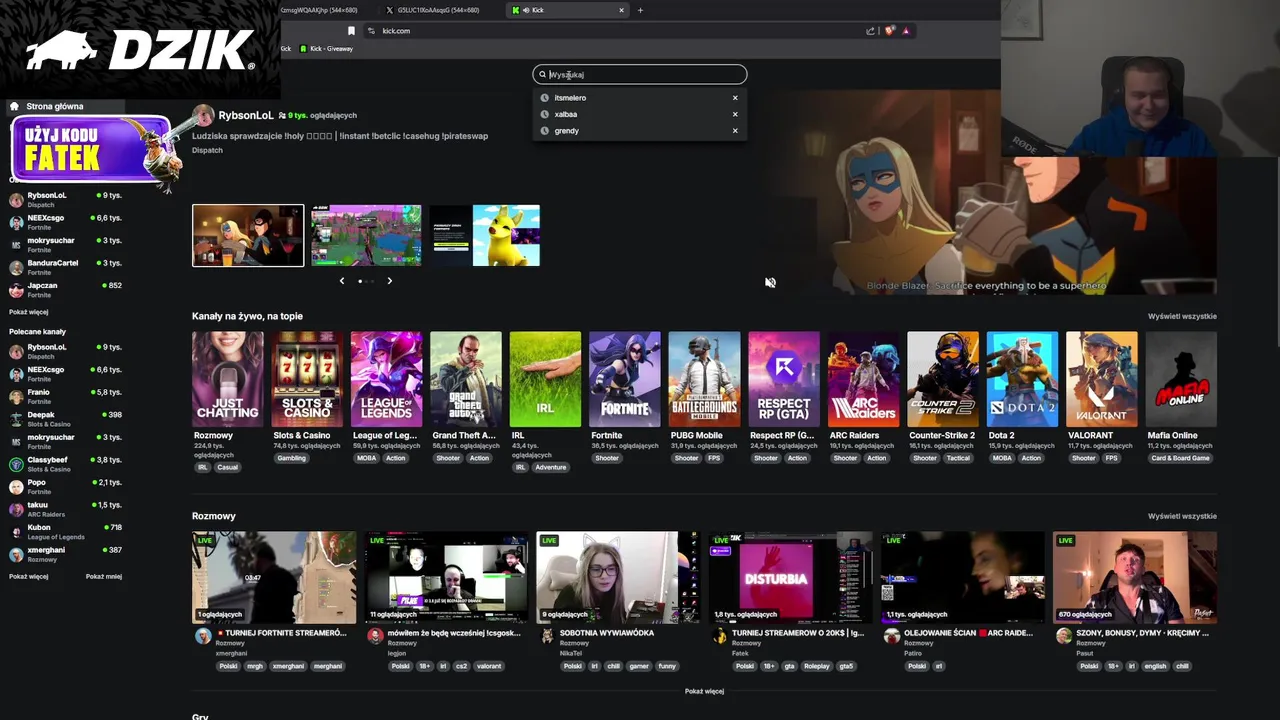Open the VALORANT category tile
Viewport: 1280px width, 720px height.
click(x=1102, y=380)
